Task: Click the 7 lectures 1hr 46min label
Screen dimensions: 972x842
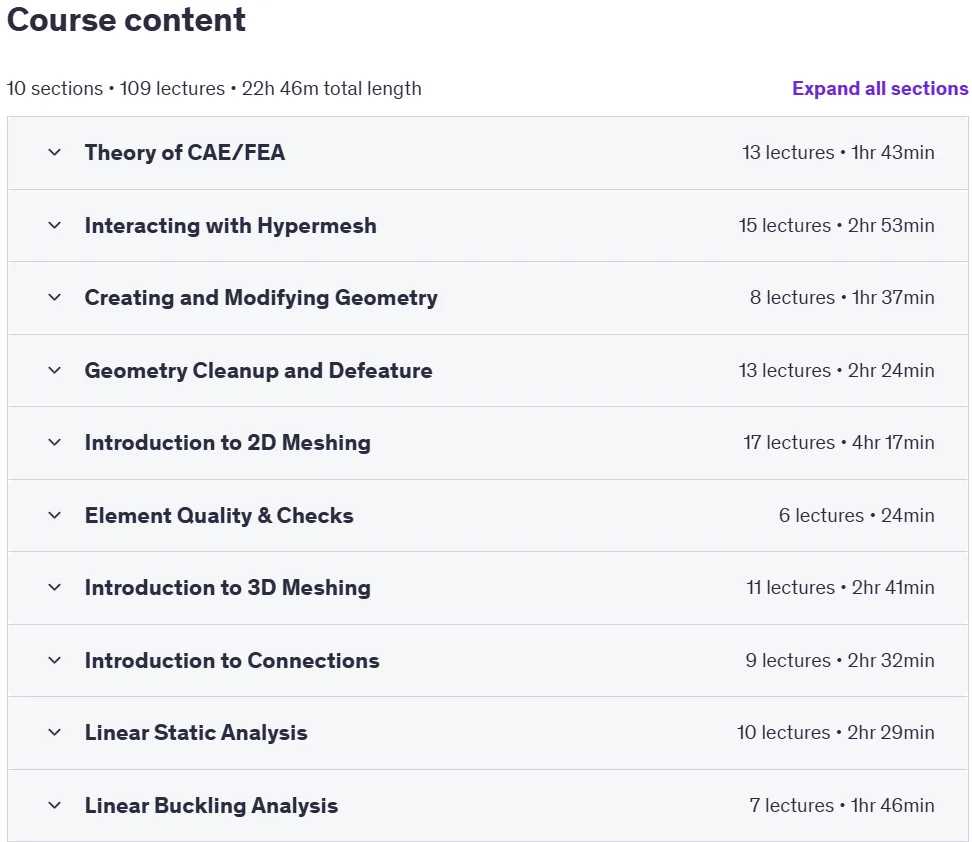Action: [x=842, y=806]
